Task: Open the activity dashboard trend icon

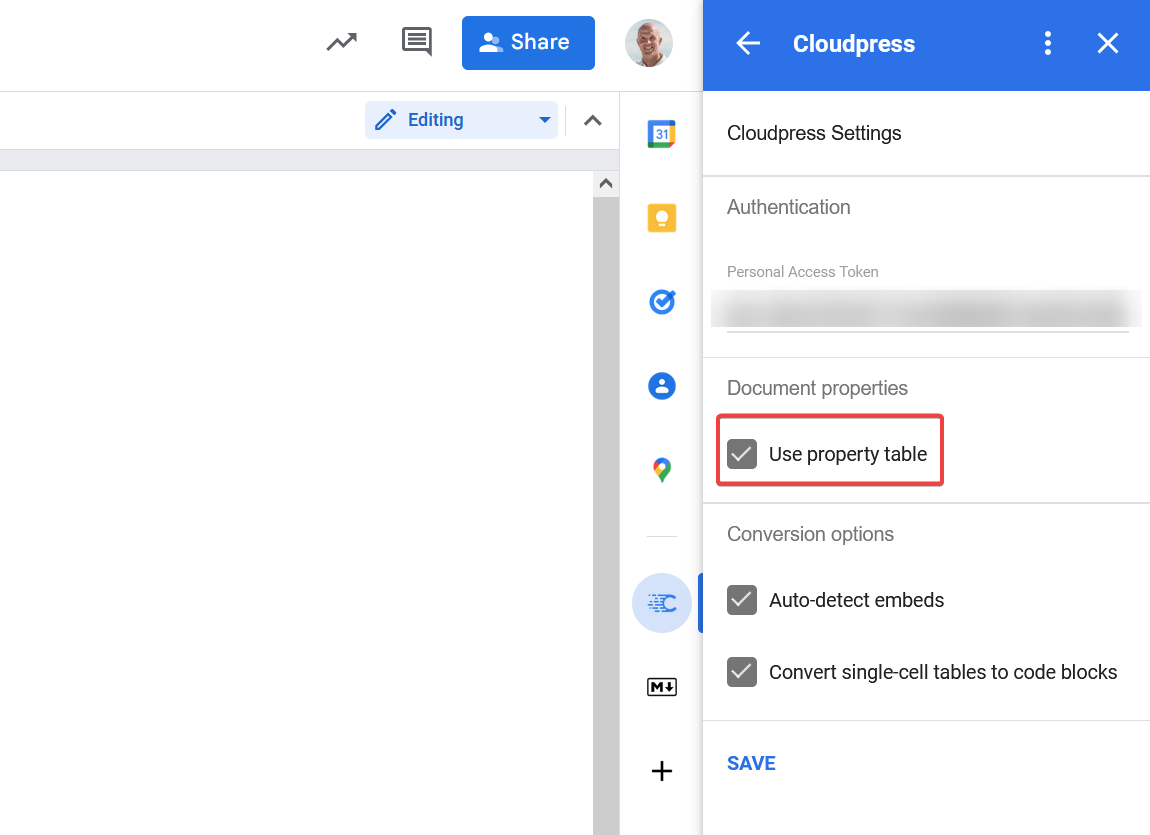Action: pos(342,43)
